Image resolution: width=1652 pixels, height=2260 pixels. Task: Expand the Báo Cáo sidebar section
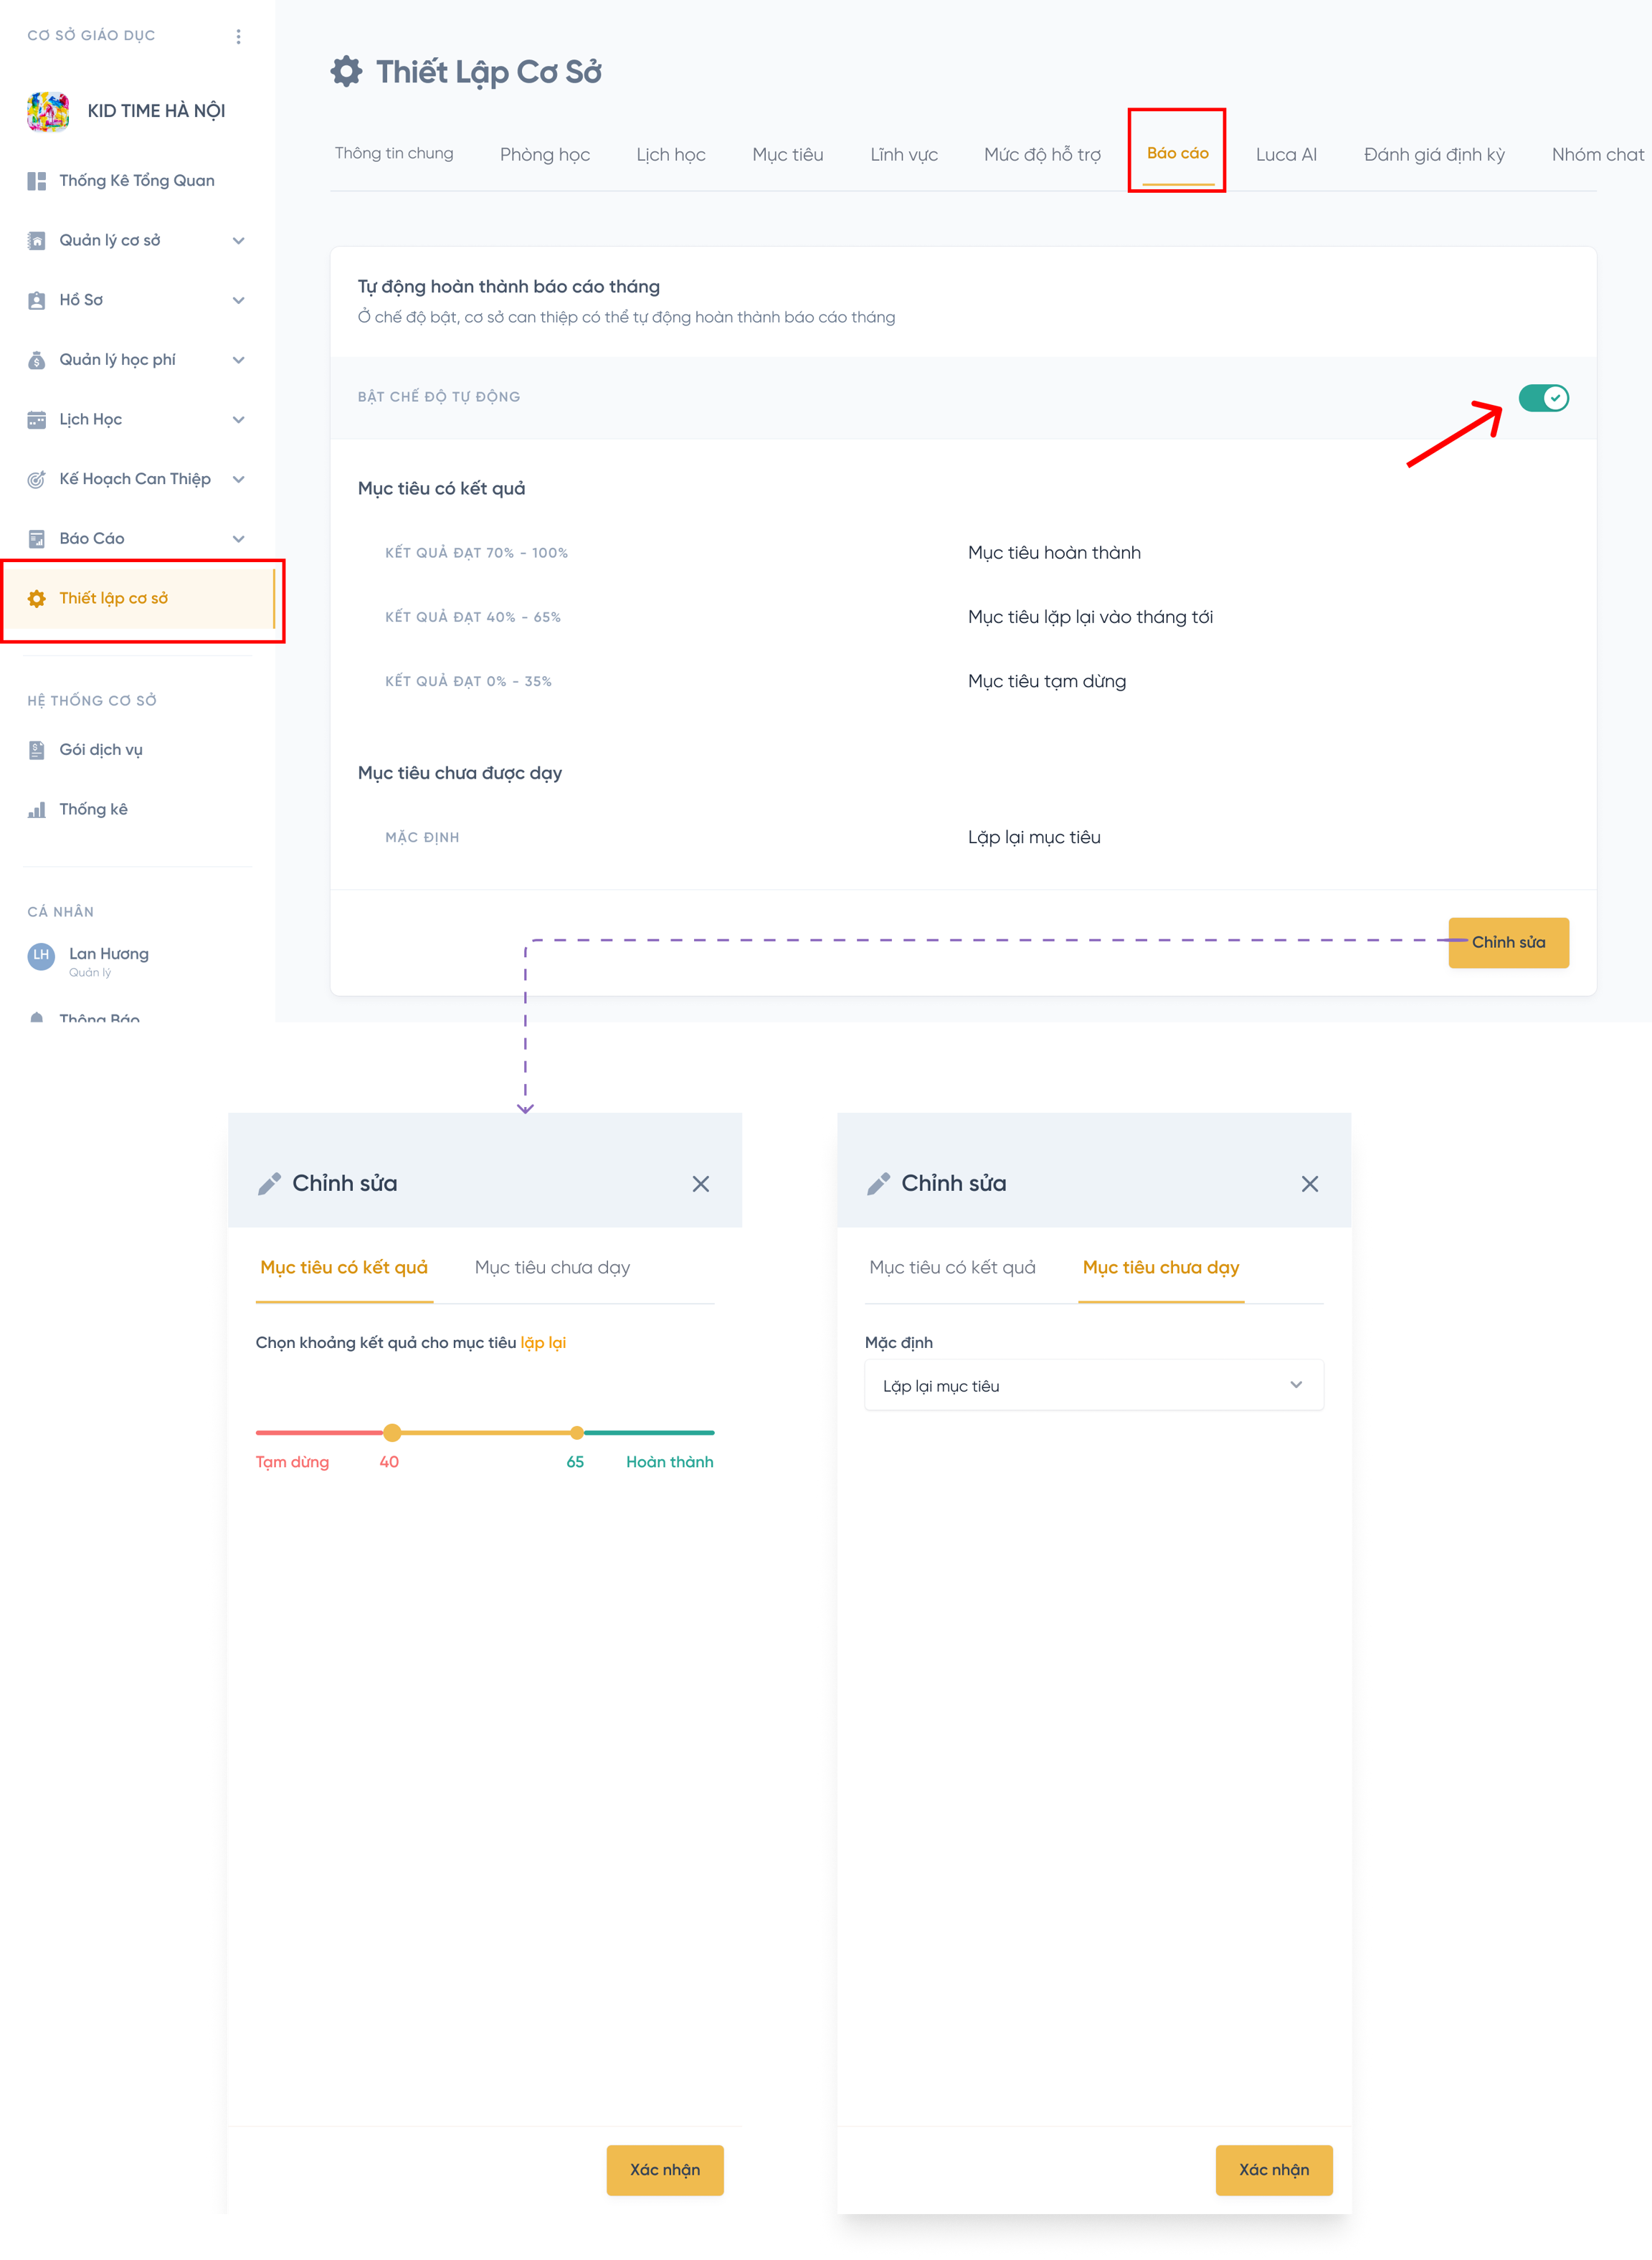(x=238, y=539)
